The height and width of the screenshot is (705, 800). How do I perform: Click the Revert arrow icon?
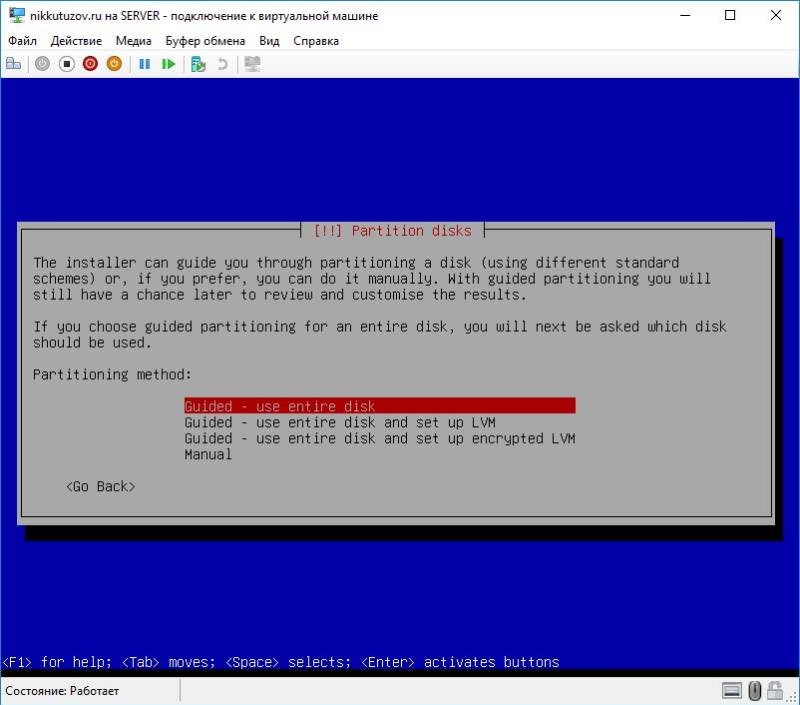tap(222, 64)
